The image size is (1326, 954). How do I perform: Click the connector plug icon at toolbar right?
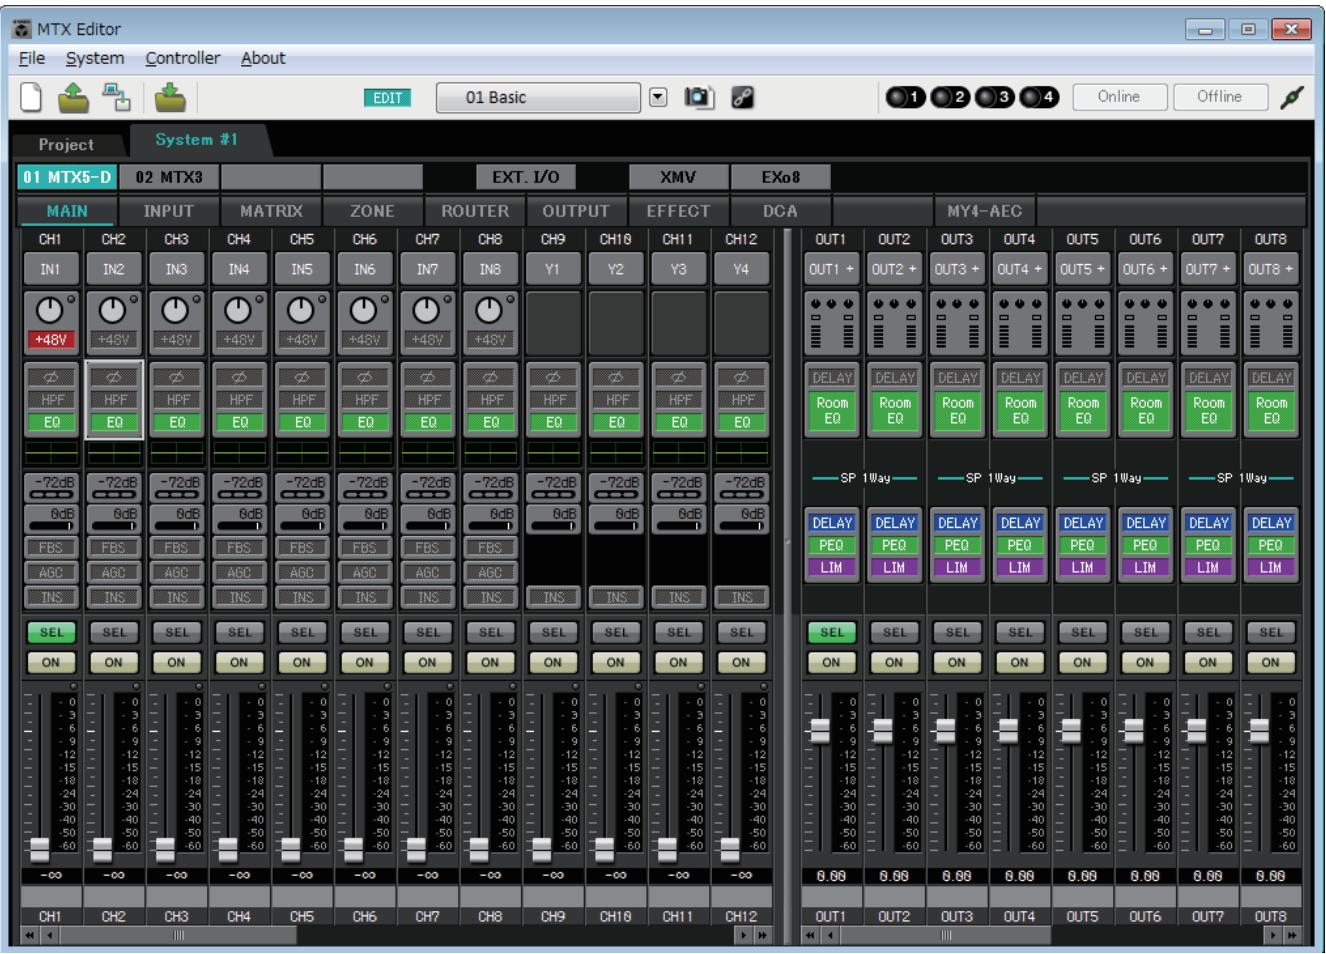pyautogui.click(x=1293, y=97)
